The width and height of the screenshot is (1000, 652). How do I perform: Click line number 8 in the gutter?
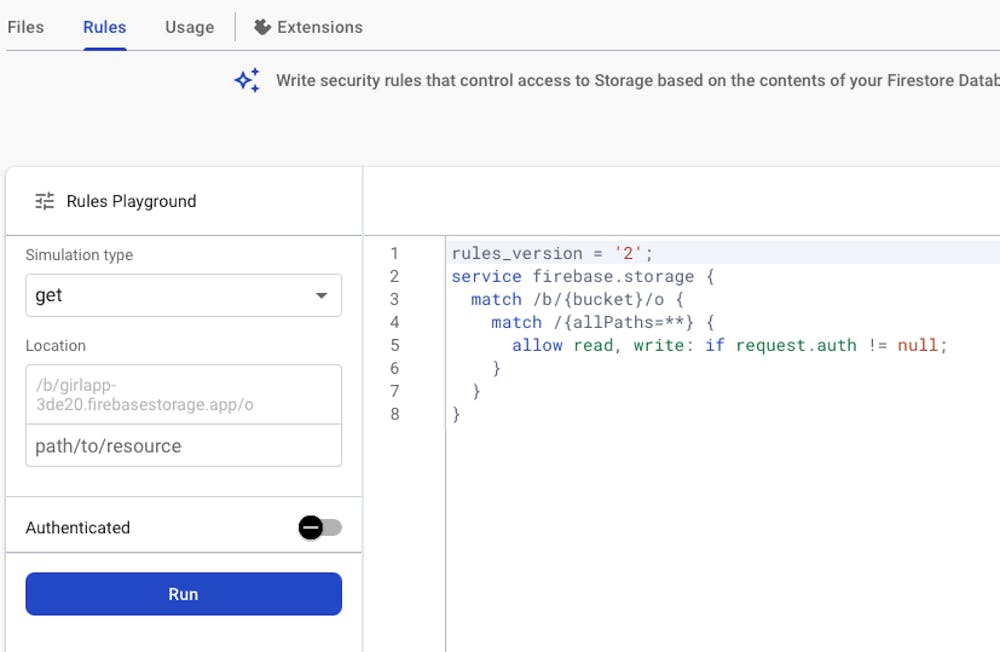click(x=395, y=414)
